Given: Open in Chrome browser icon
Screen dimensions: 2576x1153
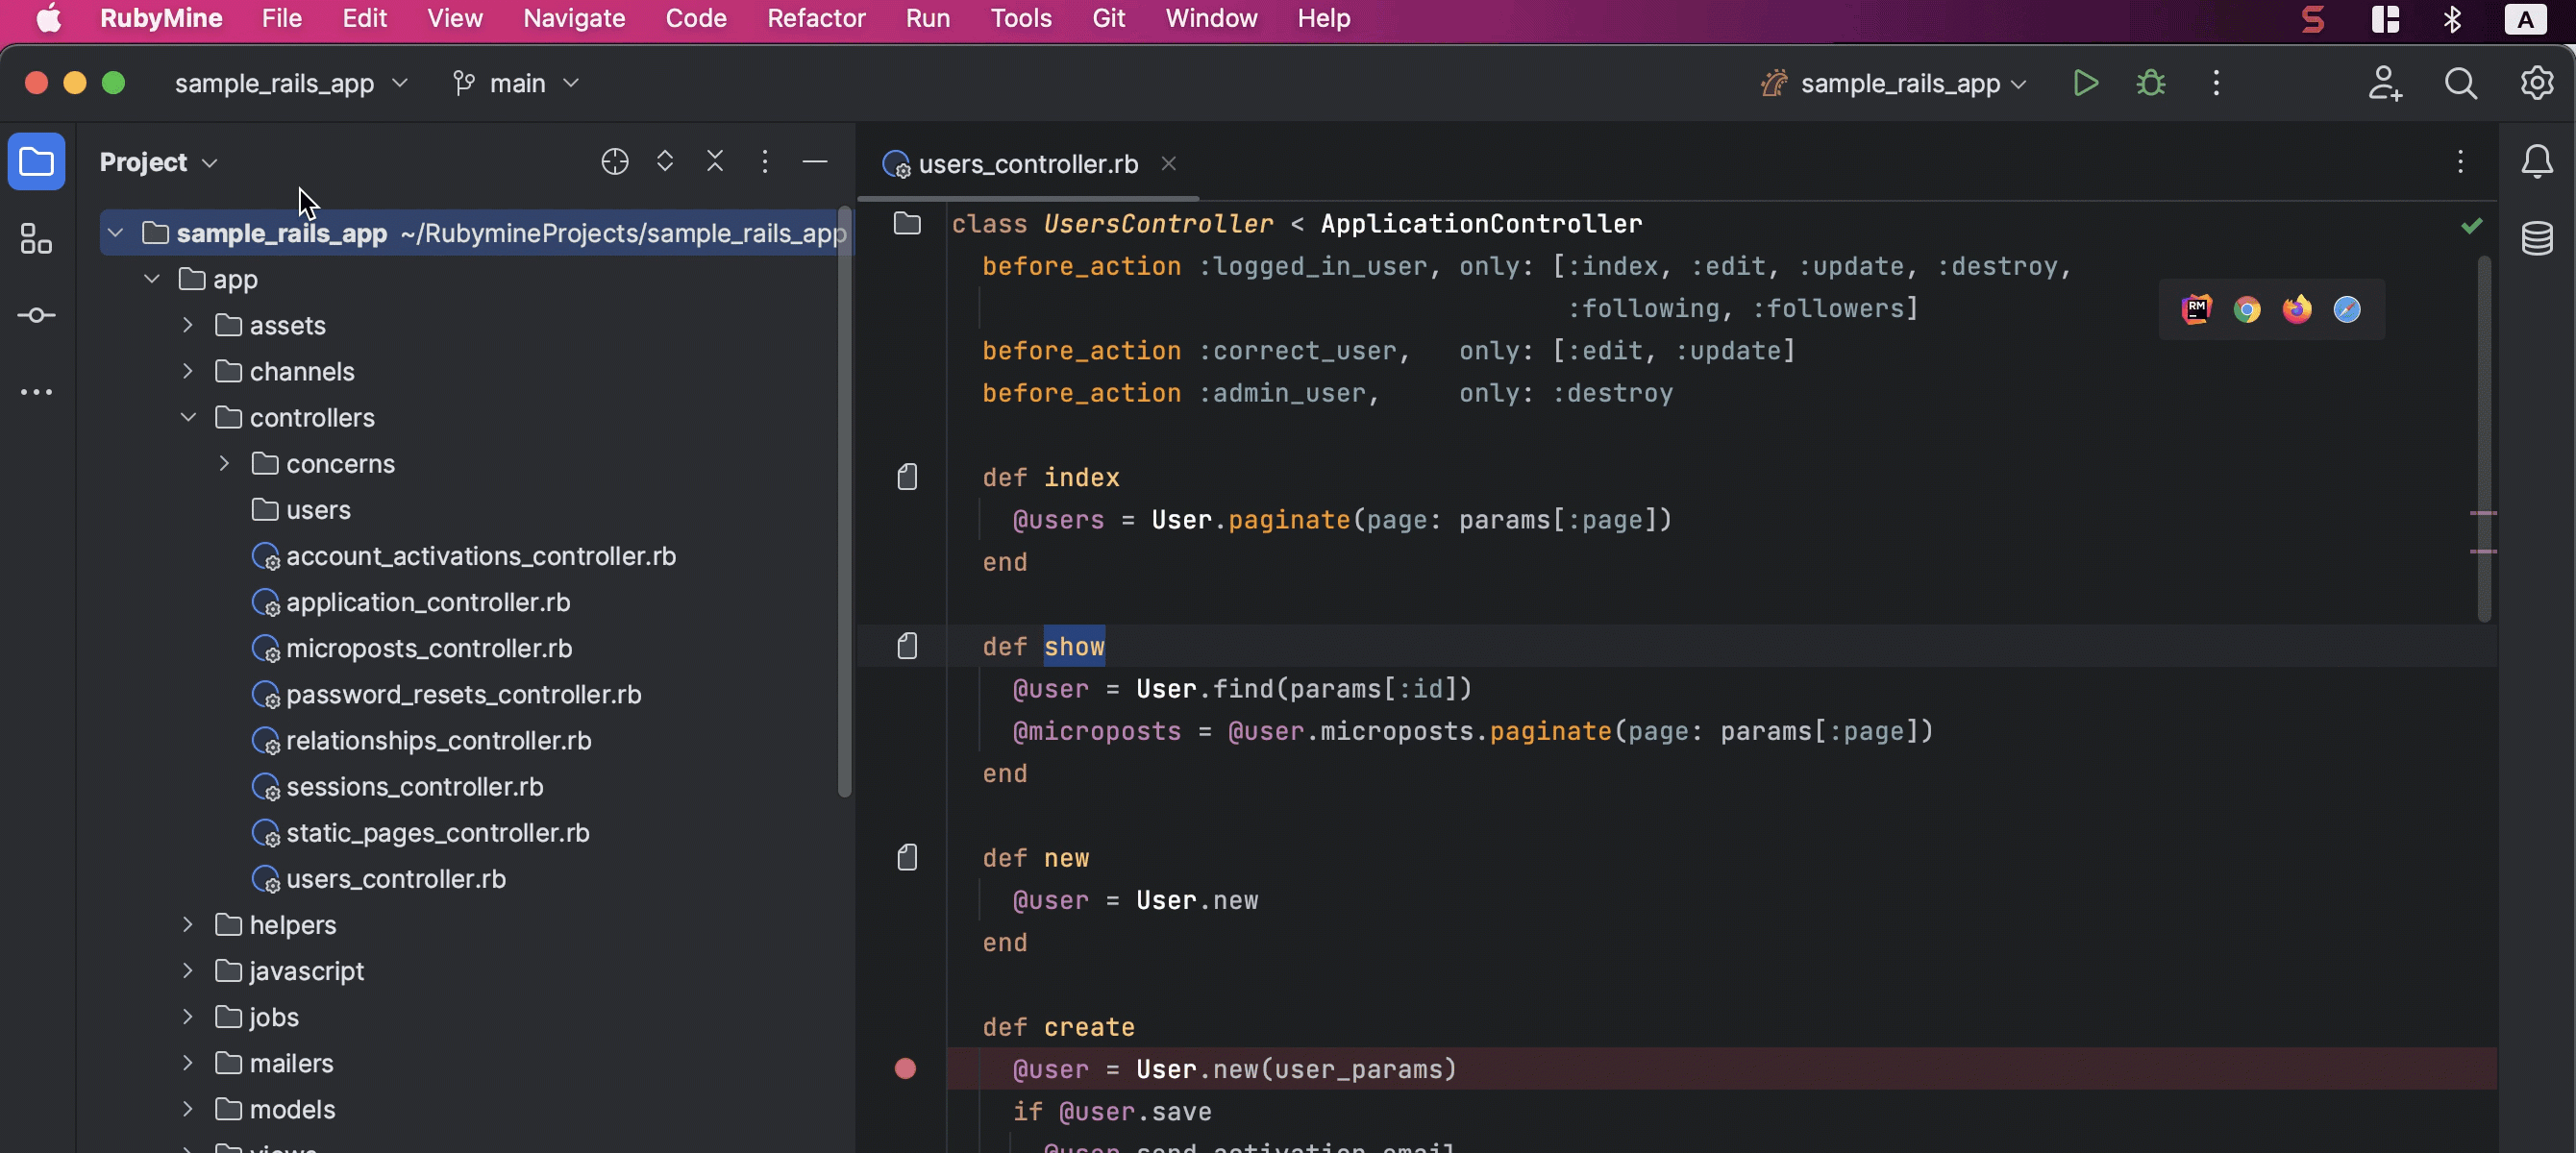Looking at the screenshot, I should pos(2247,310).
